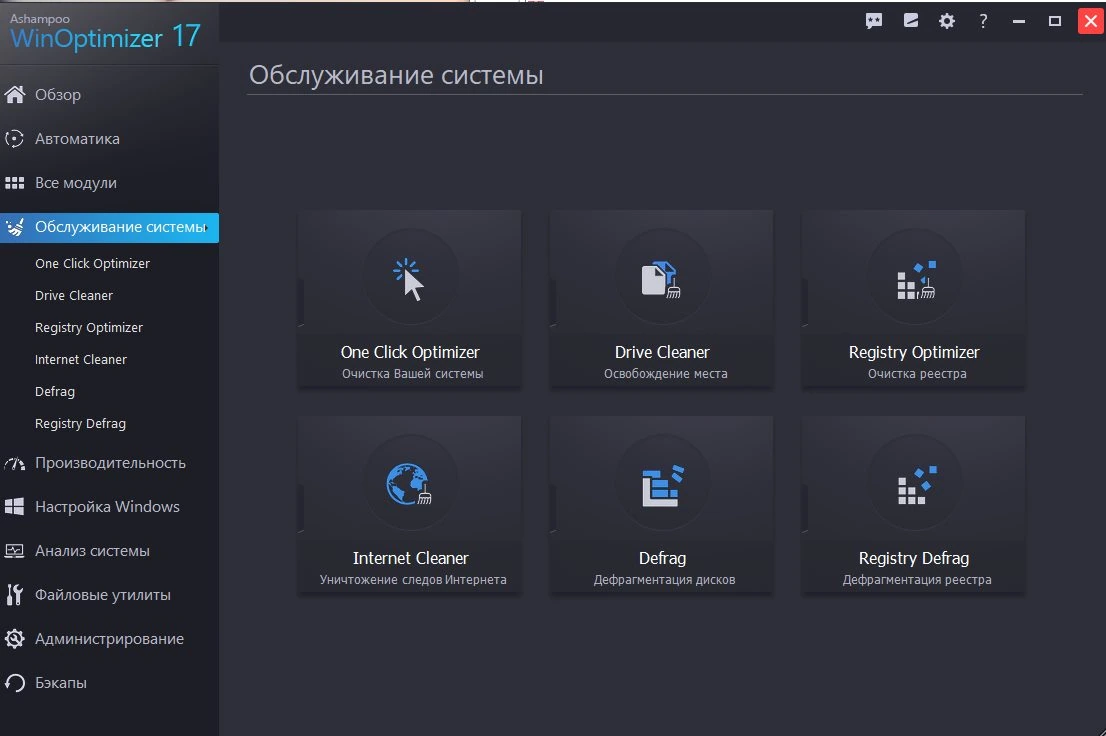The image size is (1106, 736).
Task: Expand Настройка Windows section
Action: (x=107, y=507)
